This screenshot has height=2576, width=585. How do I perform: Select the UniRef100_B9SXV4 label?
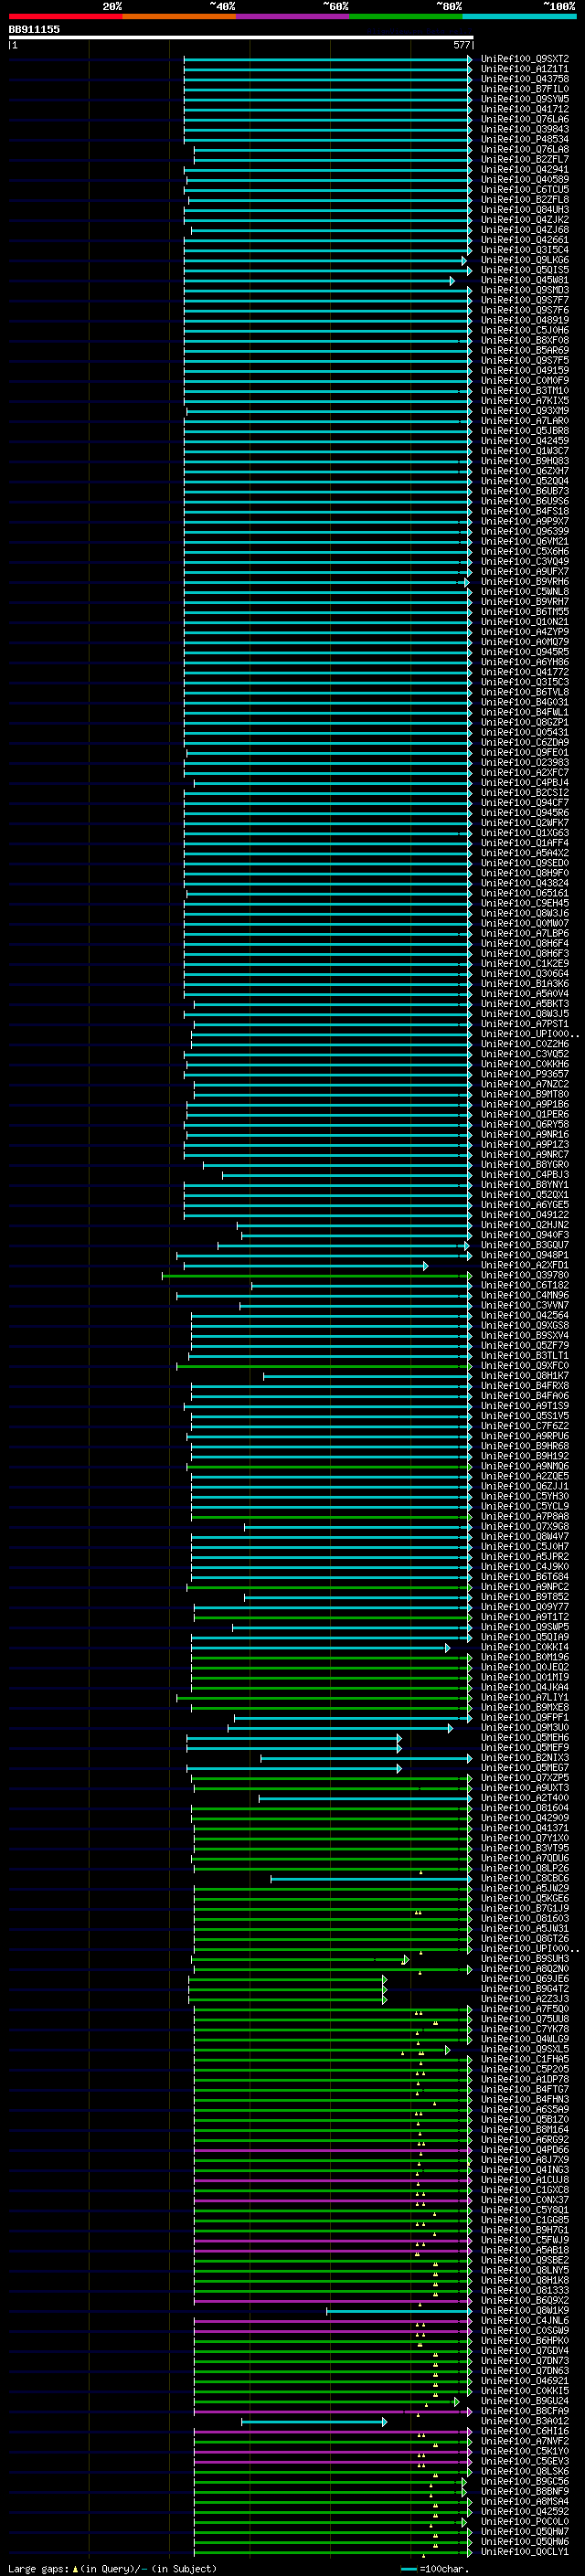(x=525, y=1335)
